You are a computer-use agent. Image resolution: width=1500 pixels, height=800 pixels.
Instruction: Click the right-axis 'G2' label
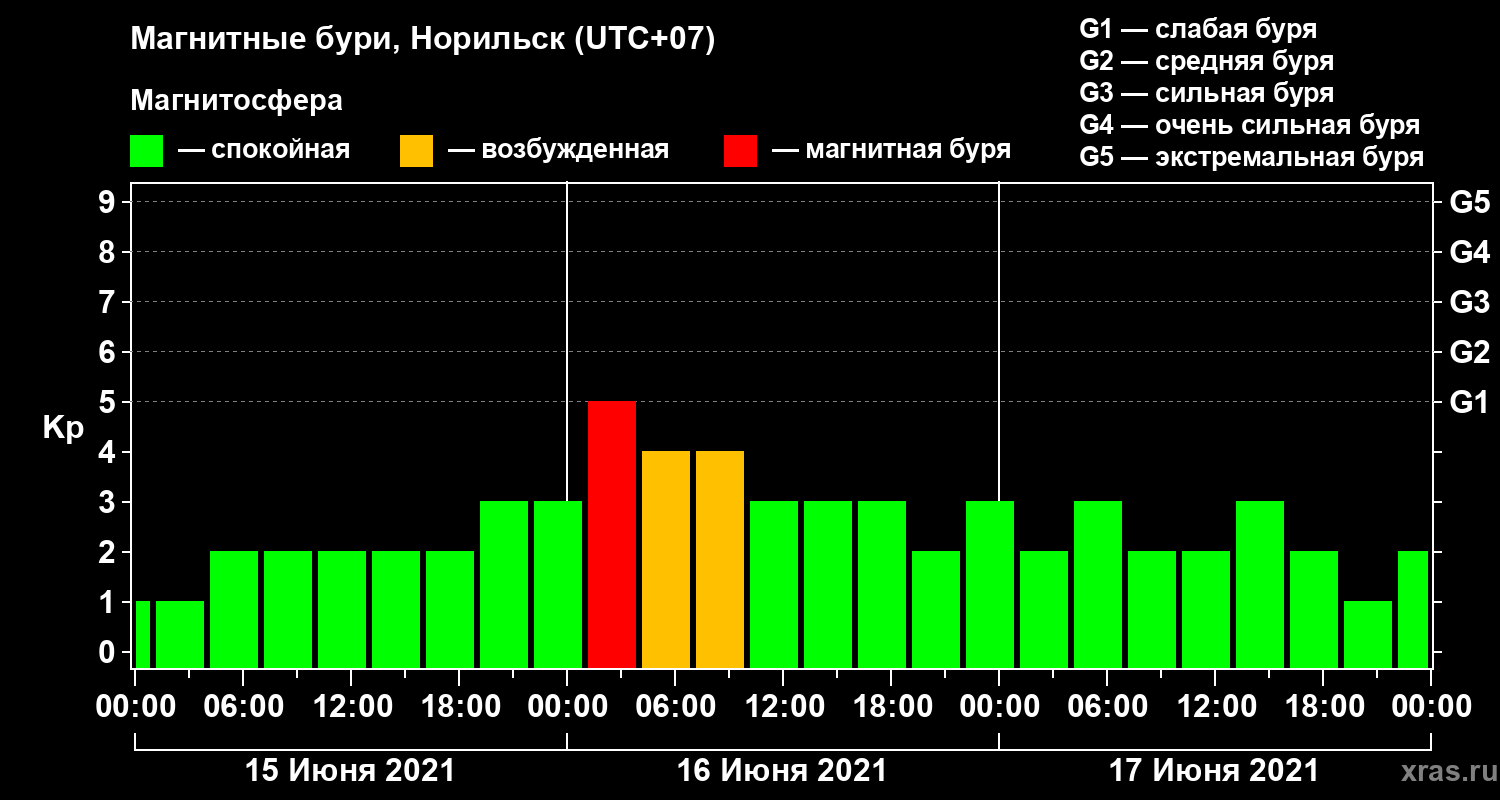click(1469, 352)
